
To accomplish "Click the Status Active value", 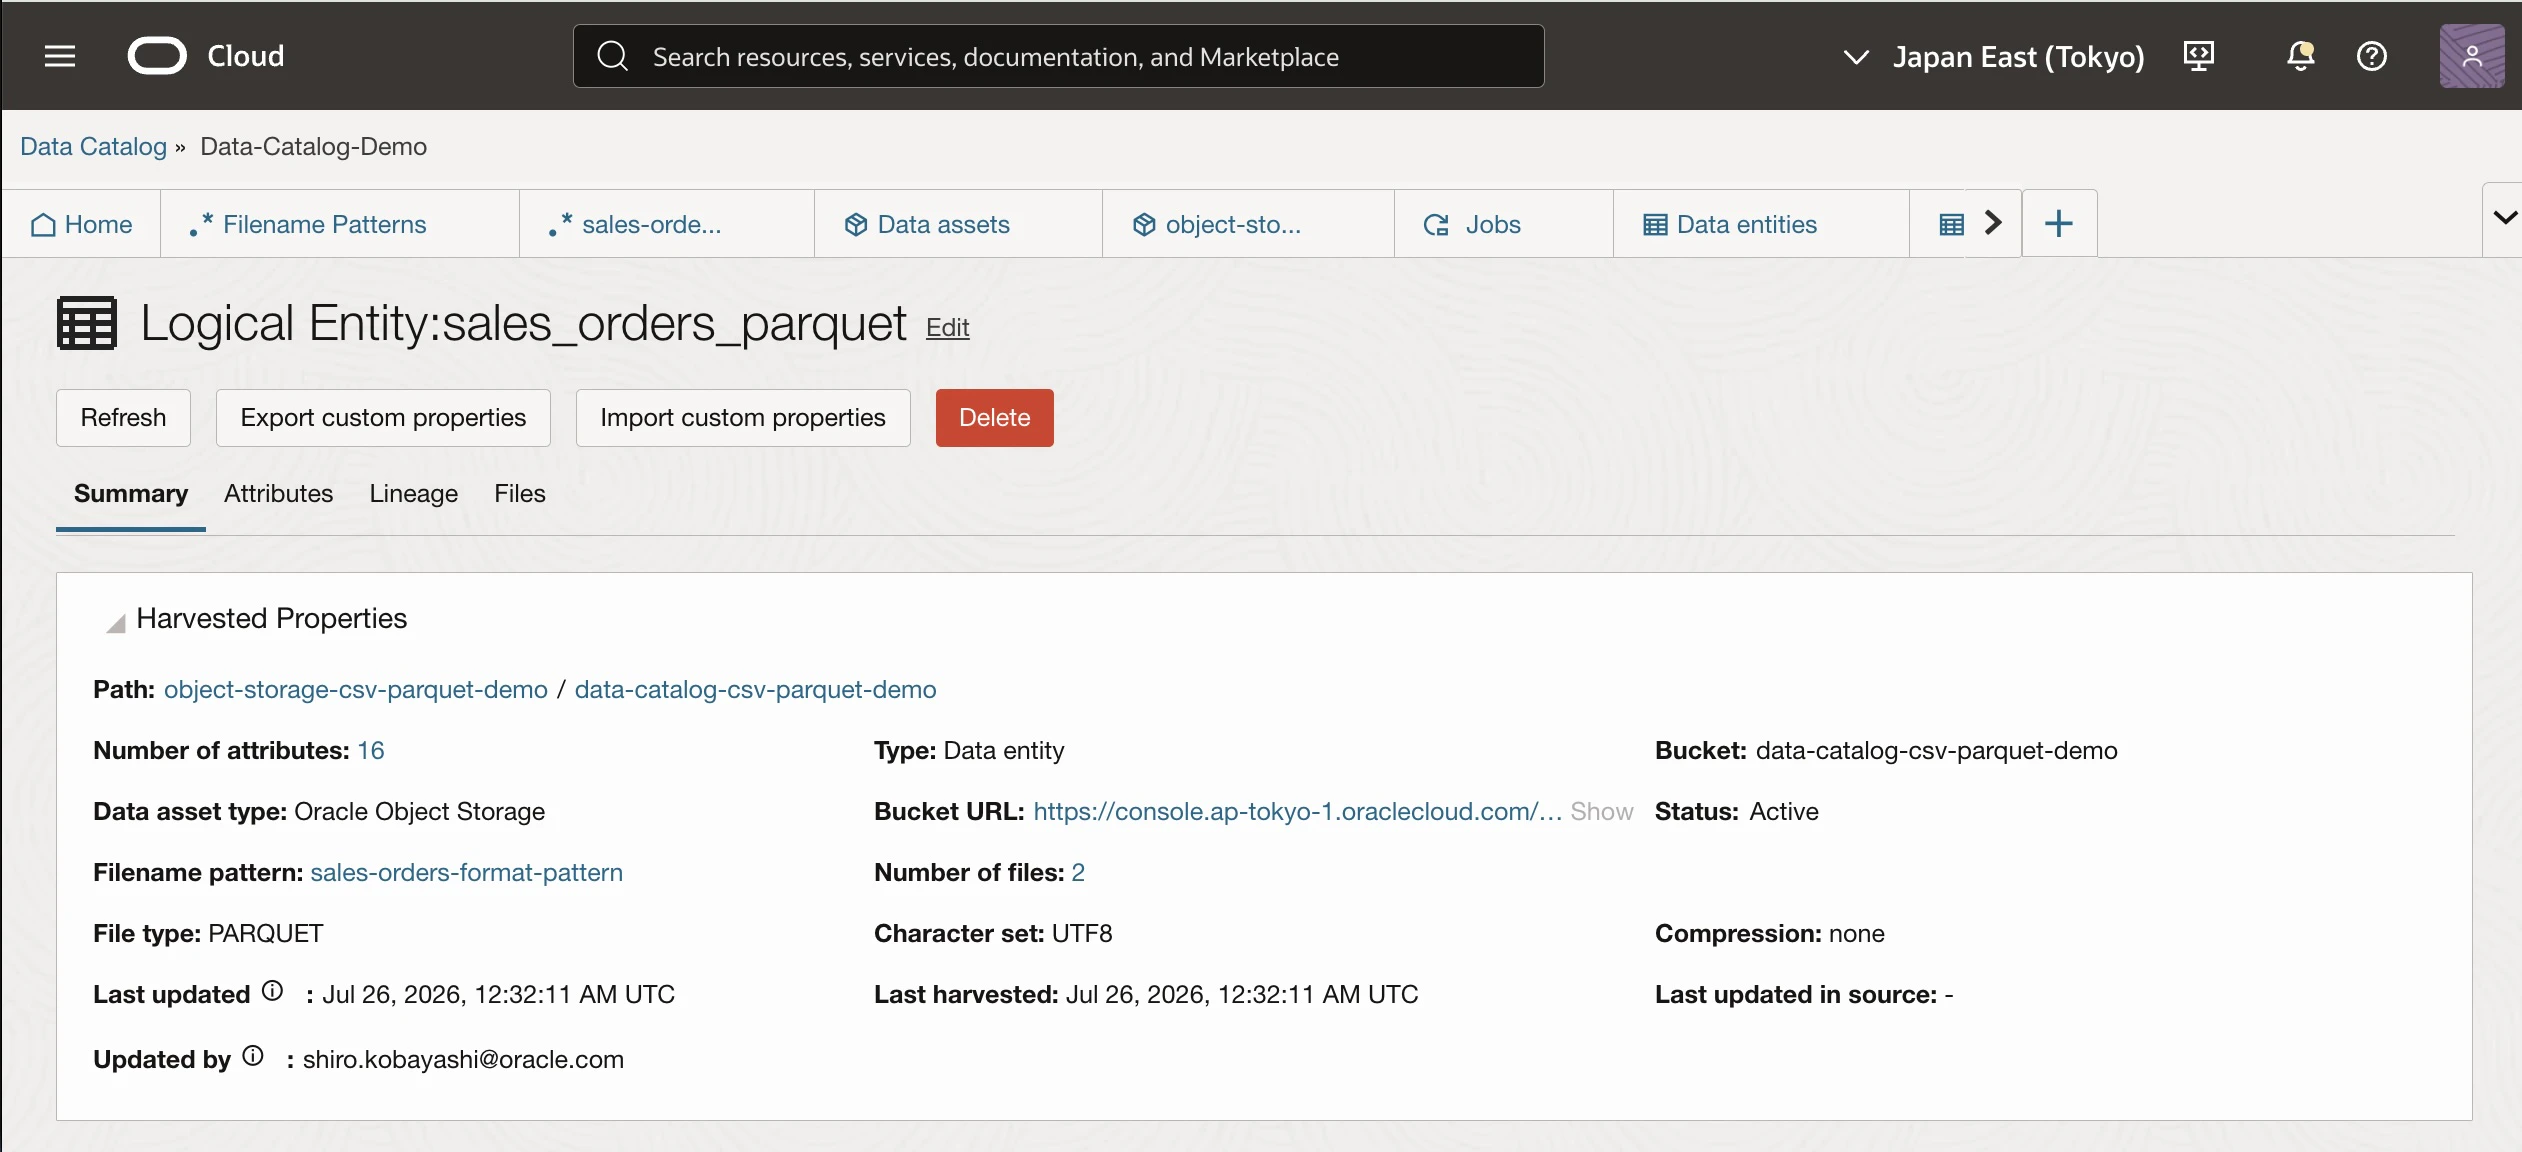I will (x=1784, y=811).
